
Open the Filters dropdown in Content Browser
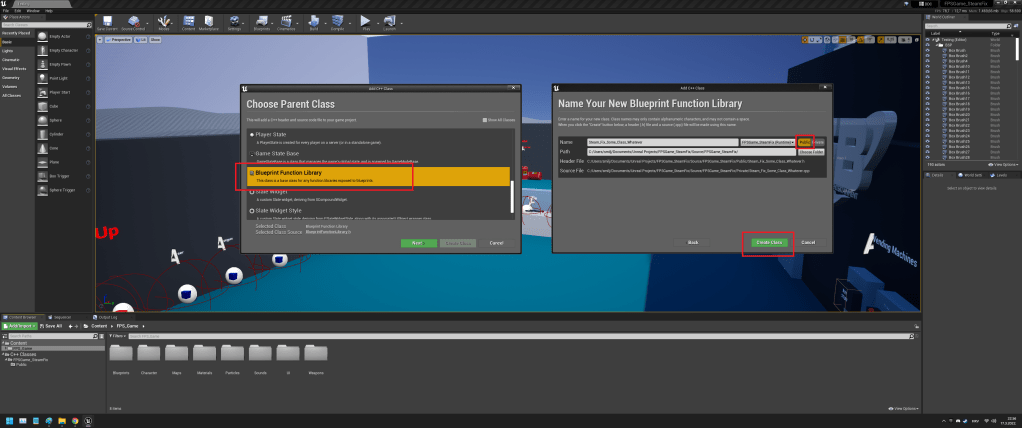click(x=119, y=336)
